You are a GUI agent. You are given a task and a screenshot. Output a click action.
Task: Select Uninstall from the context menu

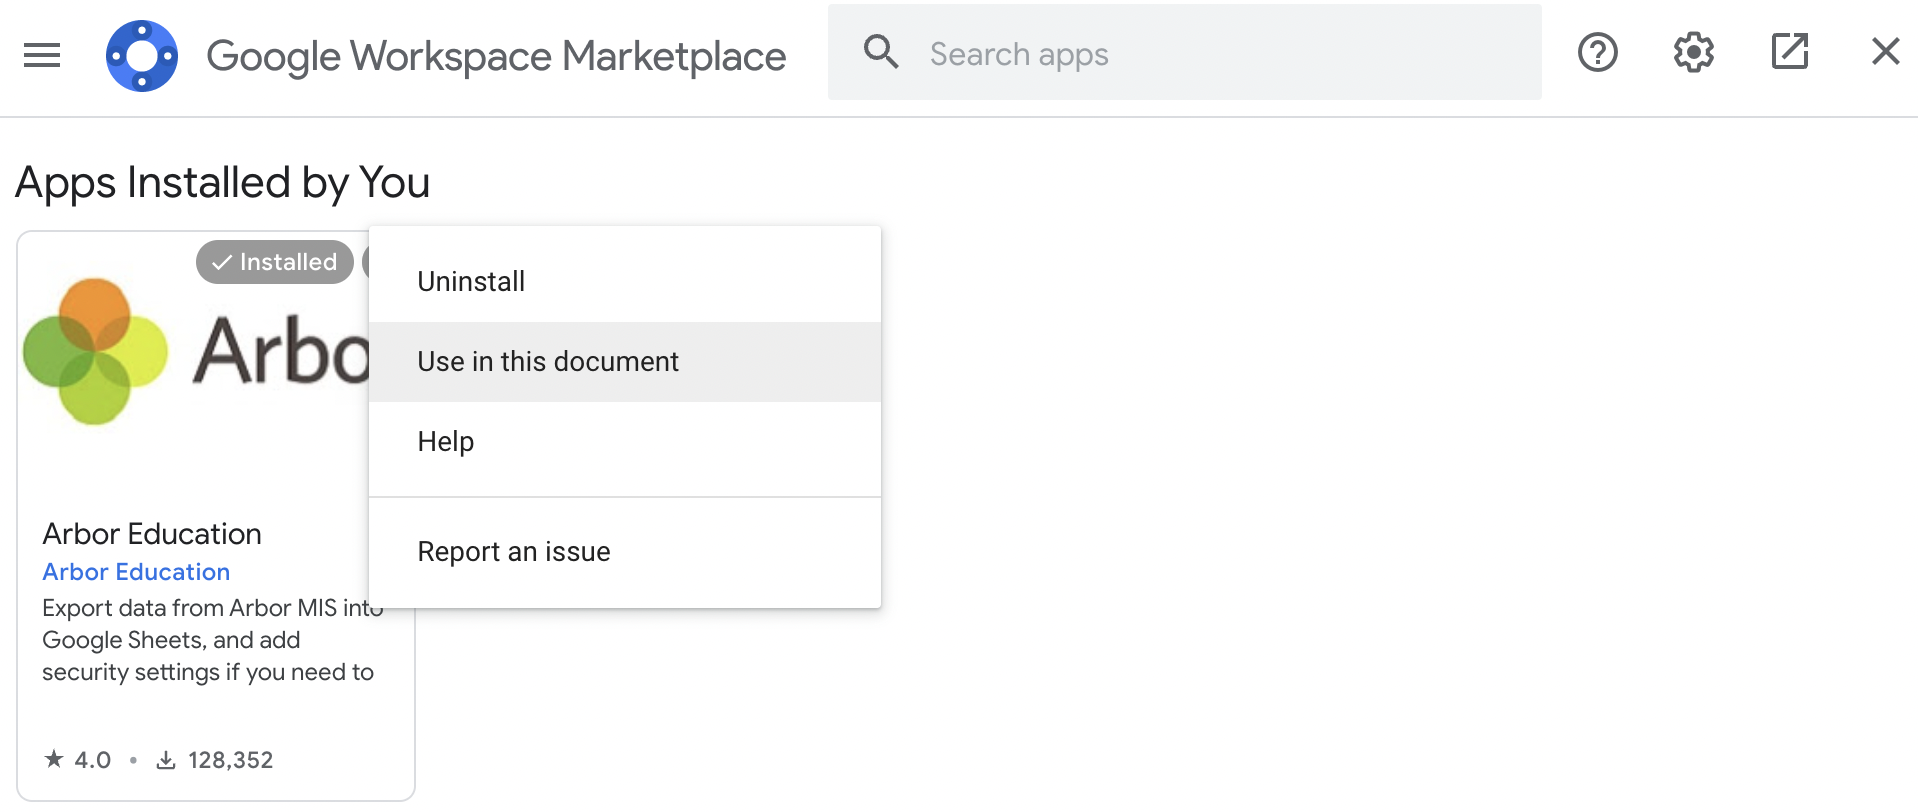(x=471, y=282)
